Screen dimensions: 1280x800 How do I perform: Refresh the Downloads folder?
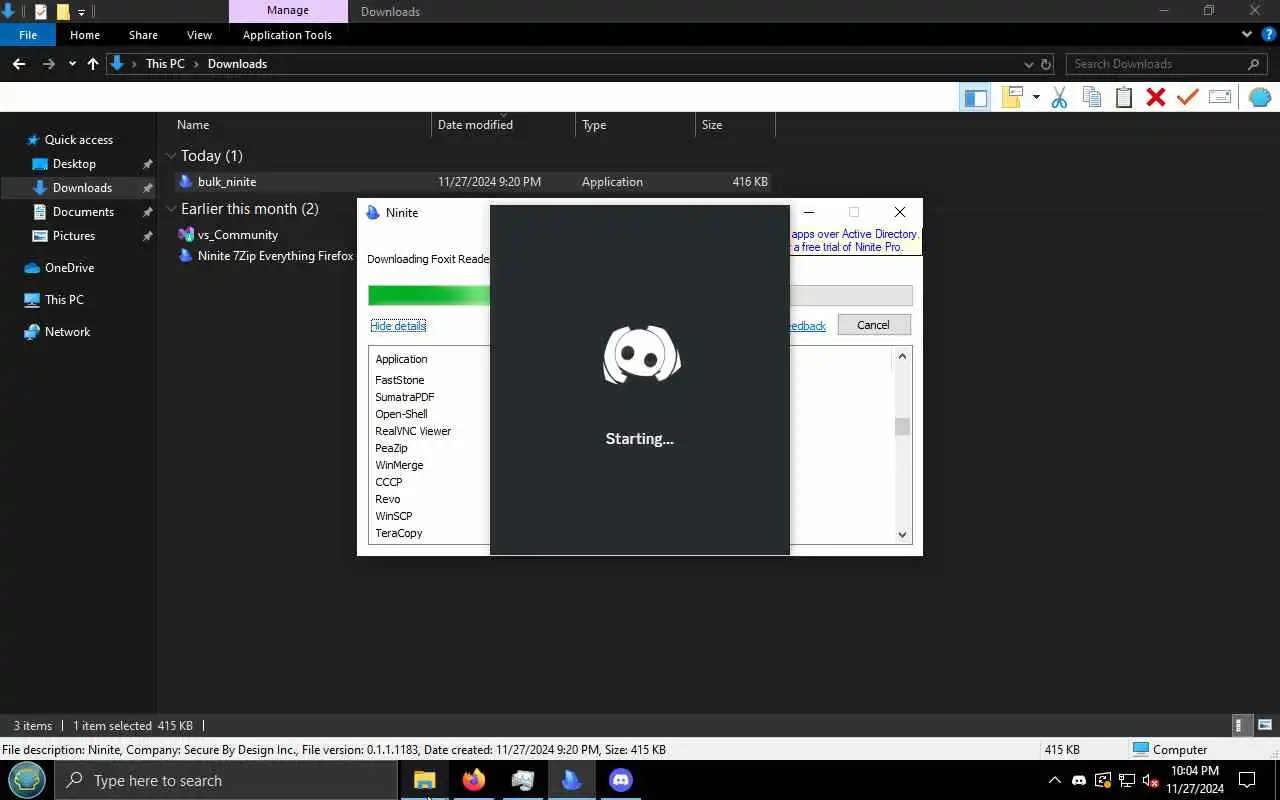click(x=1046, y=64)
